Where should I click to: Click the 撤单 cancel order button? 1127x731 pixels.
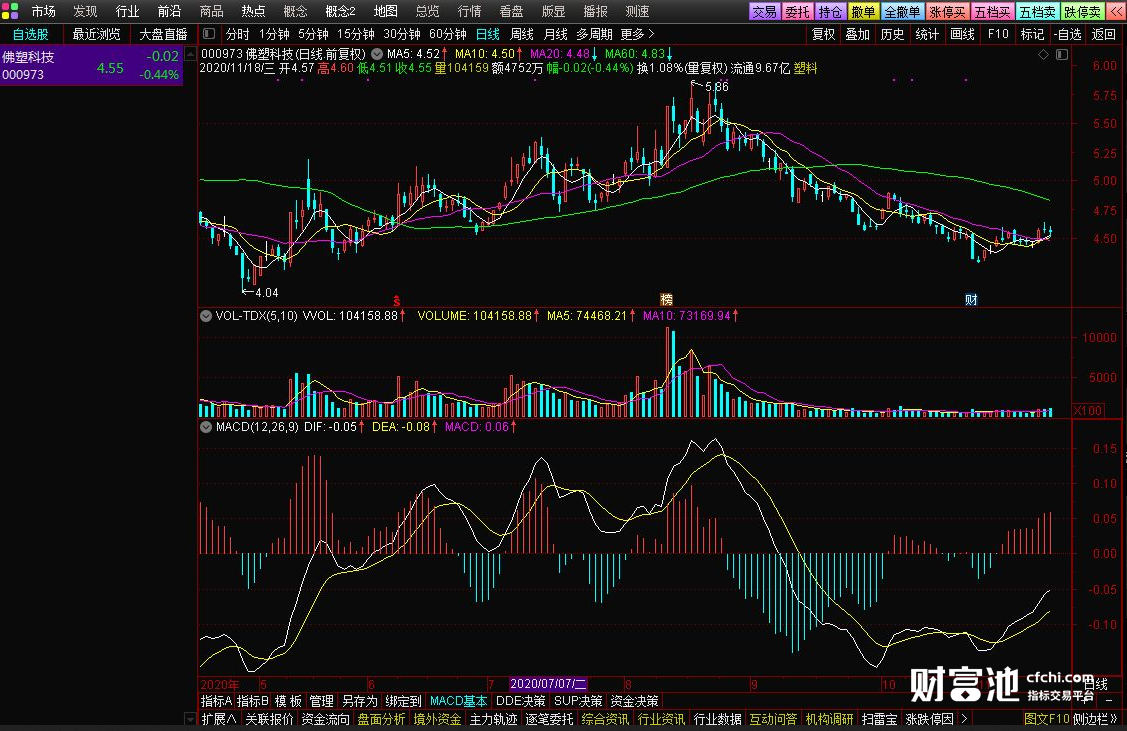(863, 12)
